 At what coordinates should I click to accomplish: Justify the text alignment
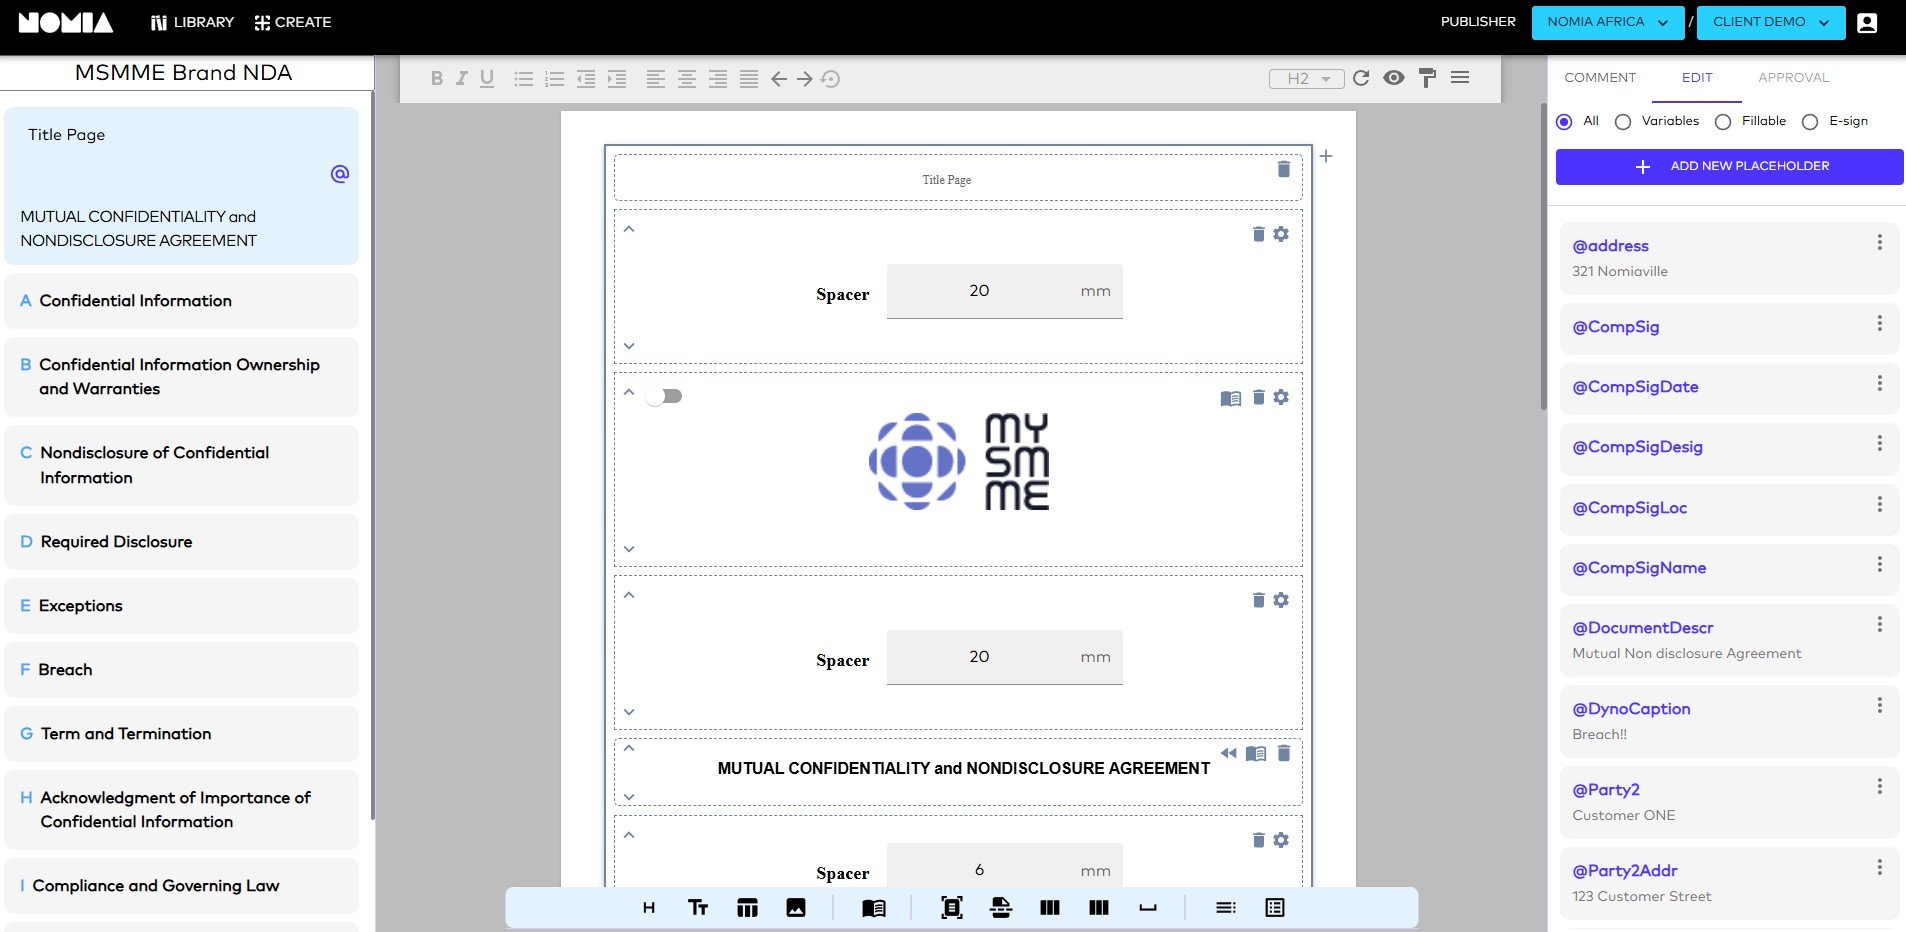pos(749,78)
